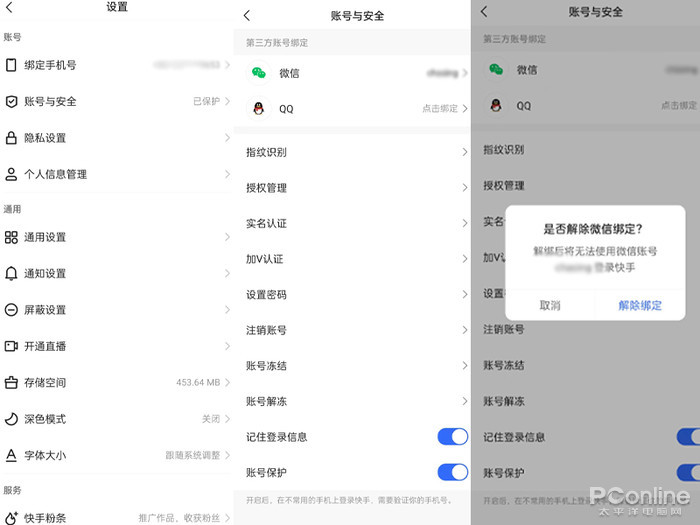Toggle 记住登录信息 switch on the undimmed page
The width and height of the screenshot is (700, 525).
click(x=452, y=436)
